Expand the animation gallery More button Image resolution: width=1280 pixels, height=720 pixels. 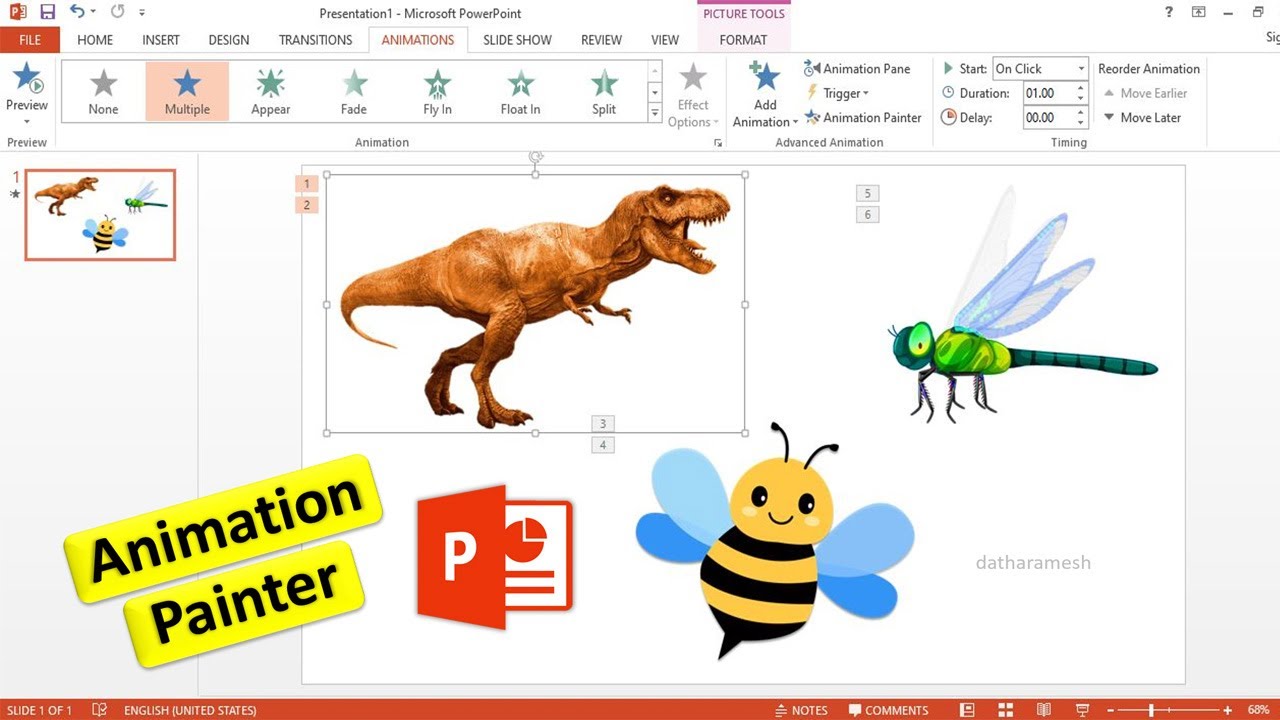click(655, 113)
